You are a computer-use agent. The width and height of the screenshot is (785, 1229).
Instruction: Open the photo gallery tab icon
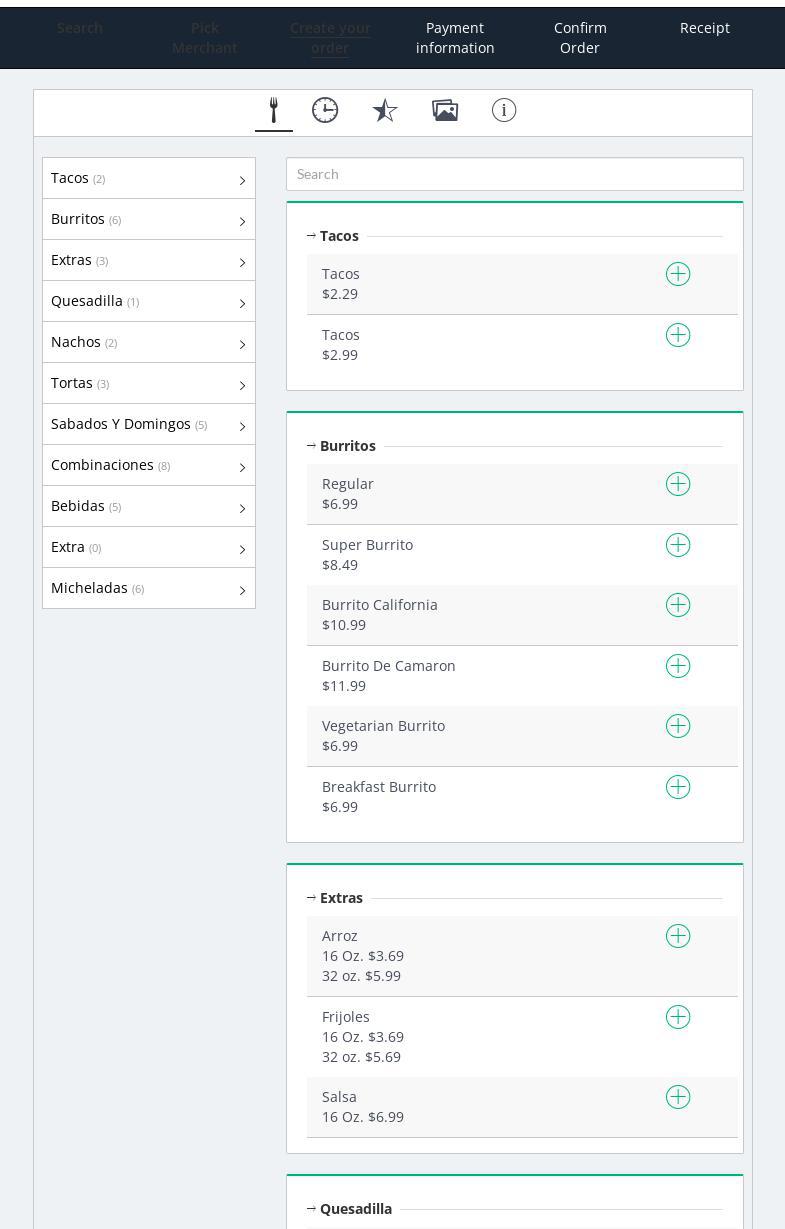[445, 110]
